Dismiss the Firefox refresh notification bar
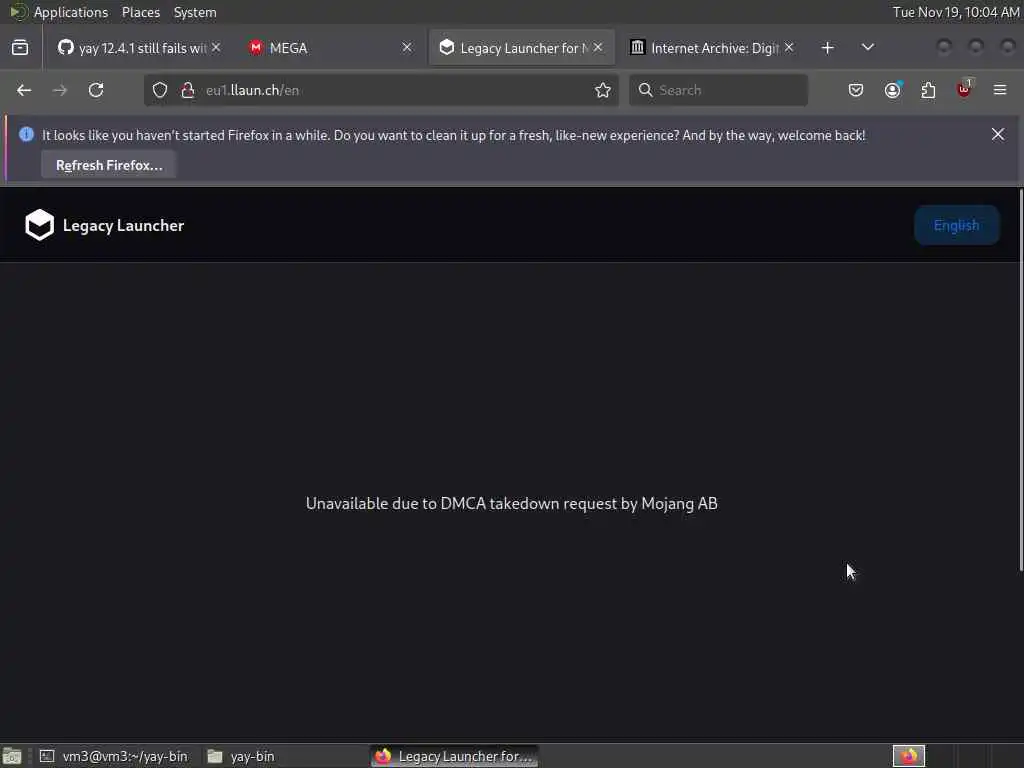 point(998,135)
